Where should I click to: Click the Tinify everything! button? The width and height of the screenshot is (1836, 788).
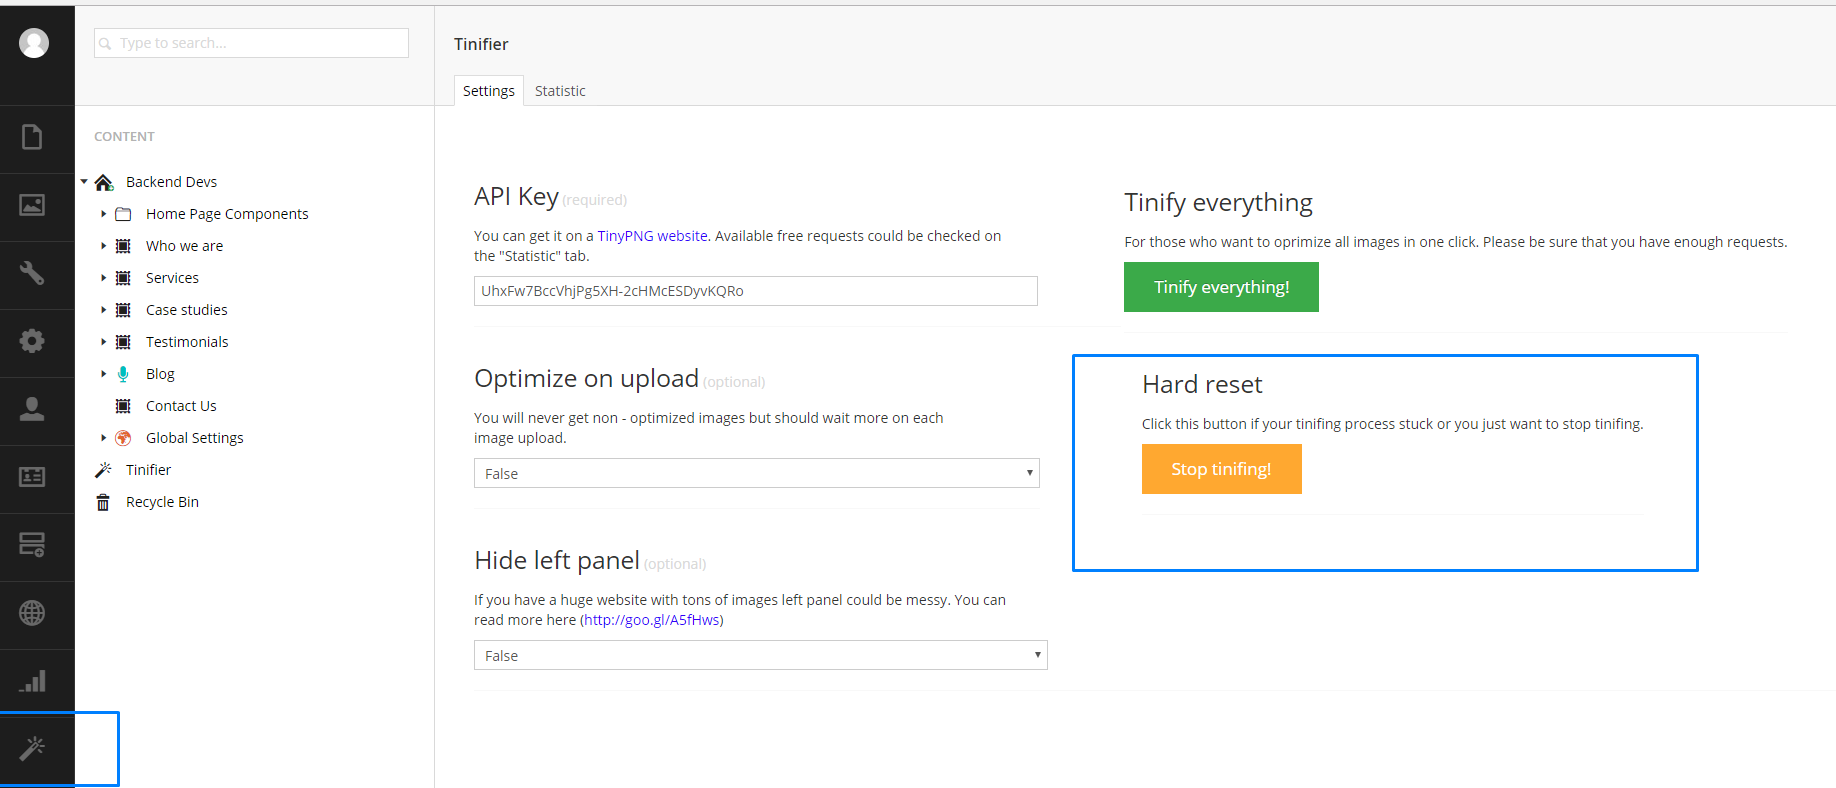[x=1221, y=287]
